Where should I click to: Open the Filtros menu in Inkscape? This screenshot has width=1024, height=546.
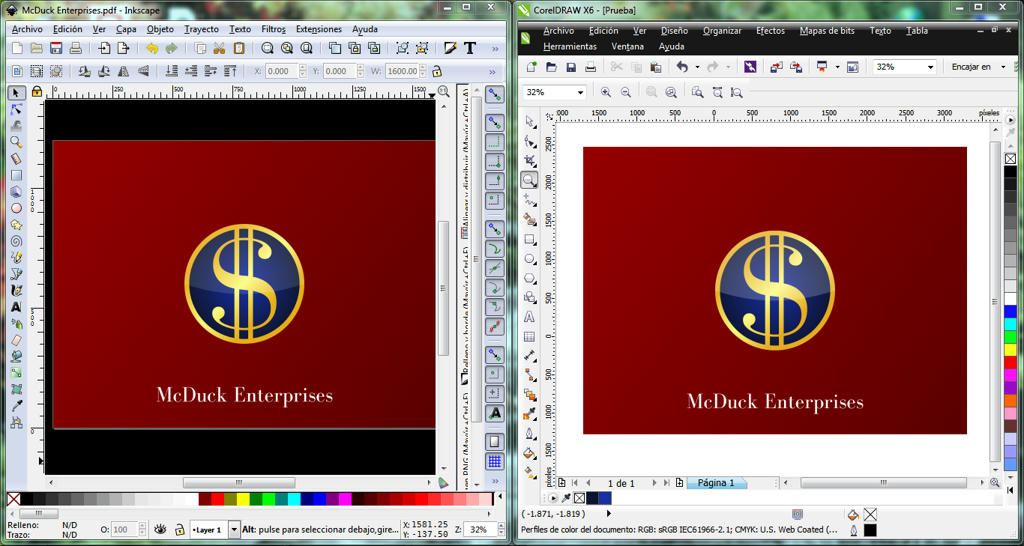(274, 29)
